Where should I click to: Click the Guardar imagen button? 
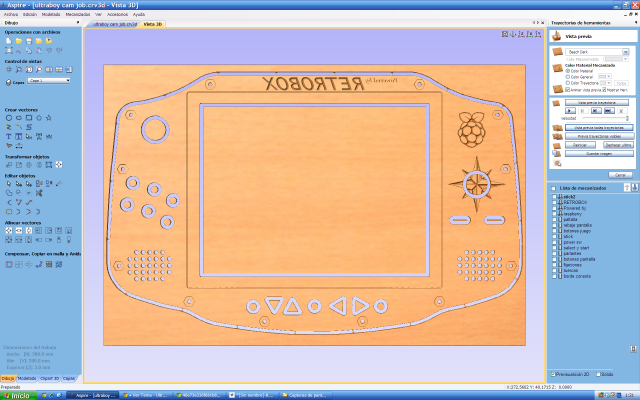click(x=599, y=154)
